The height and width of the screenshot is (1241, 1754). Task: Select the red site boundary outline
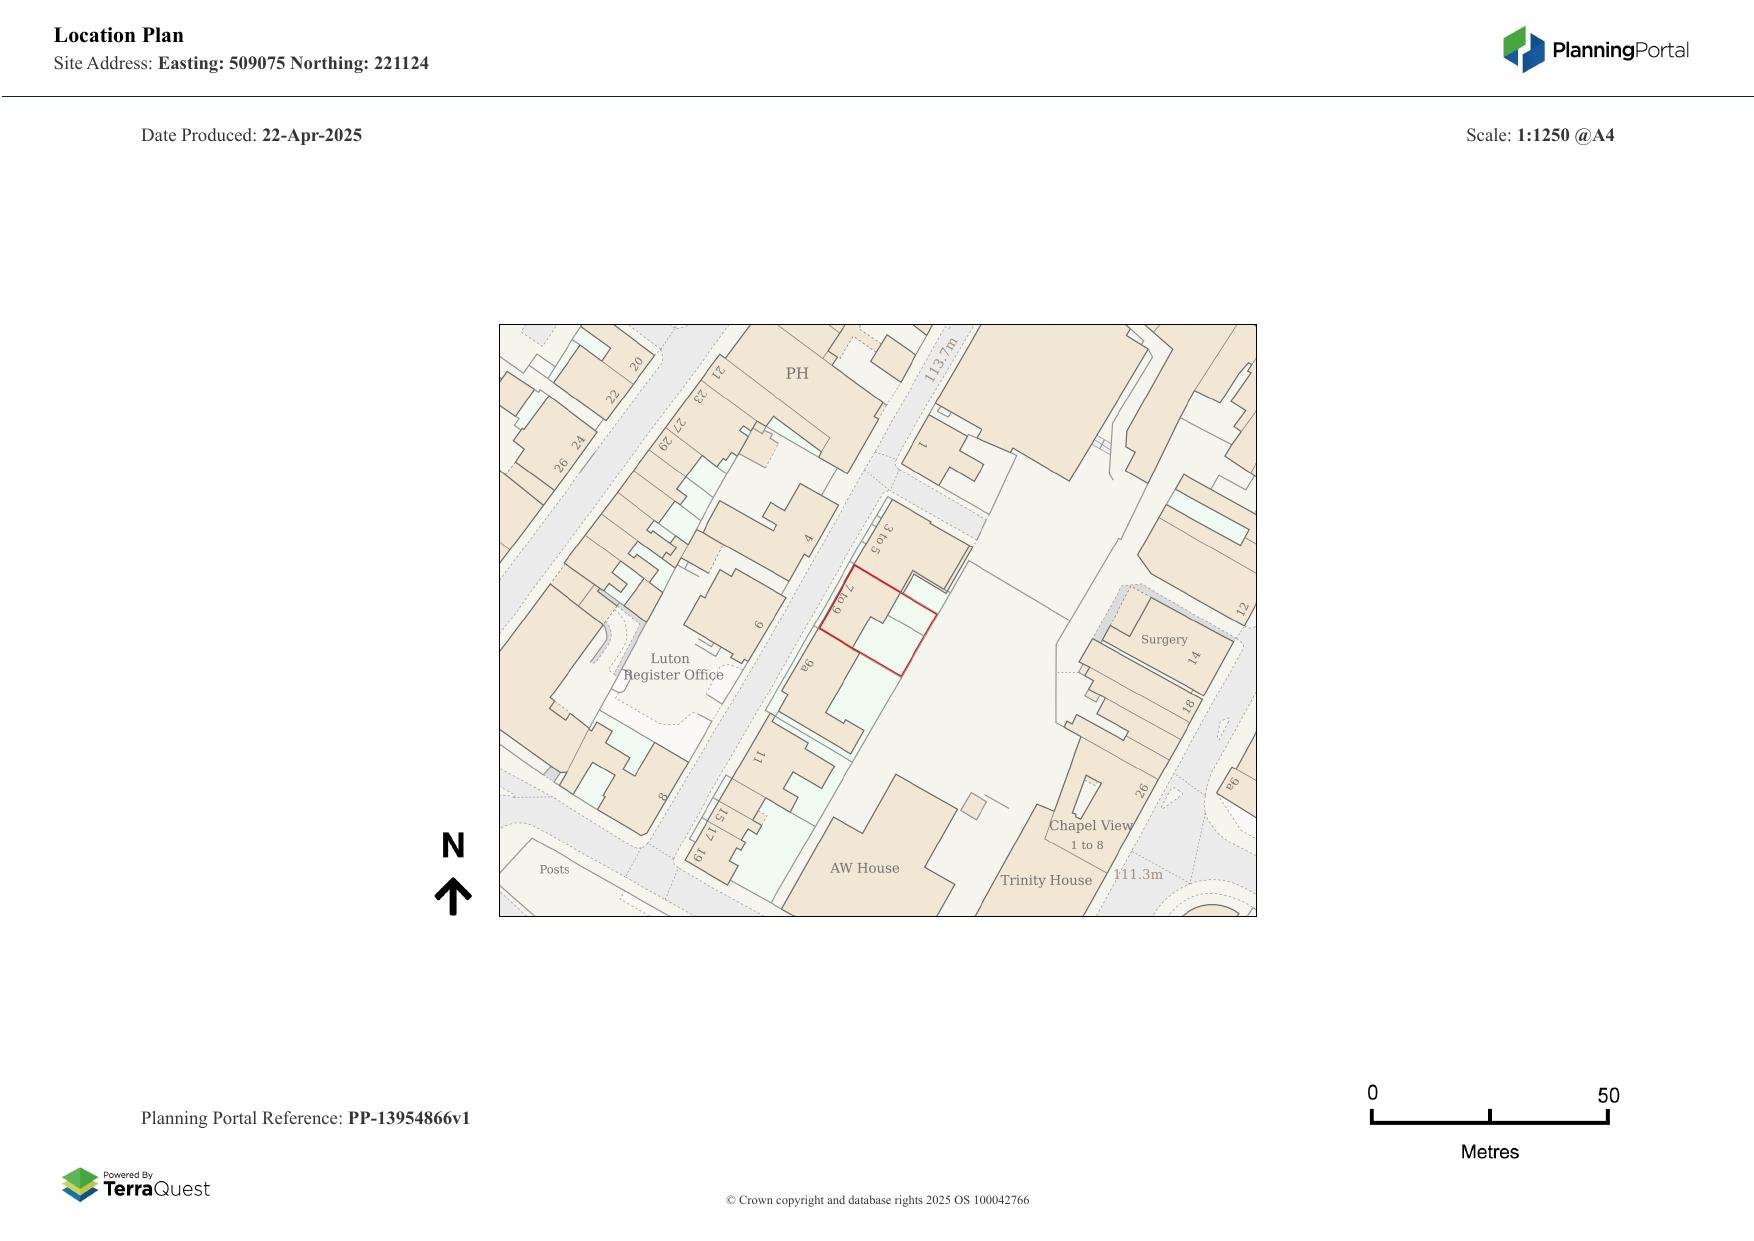[875, 620]
